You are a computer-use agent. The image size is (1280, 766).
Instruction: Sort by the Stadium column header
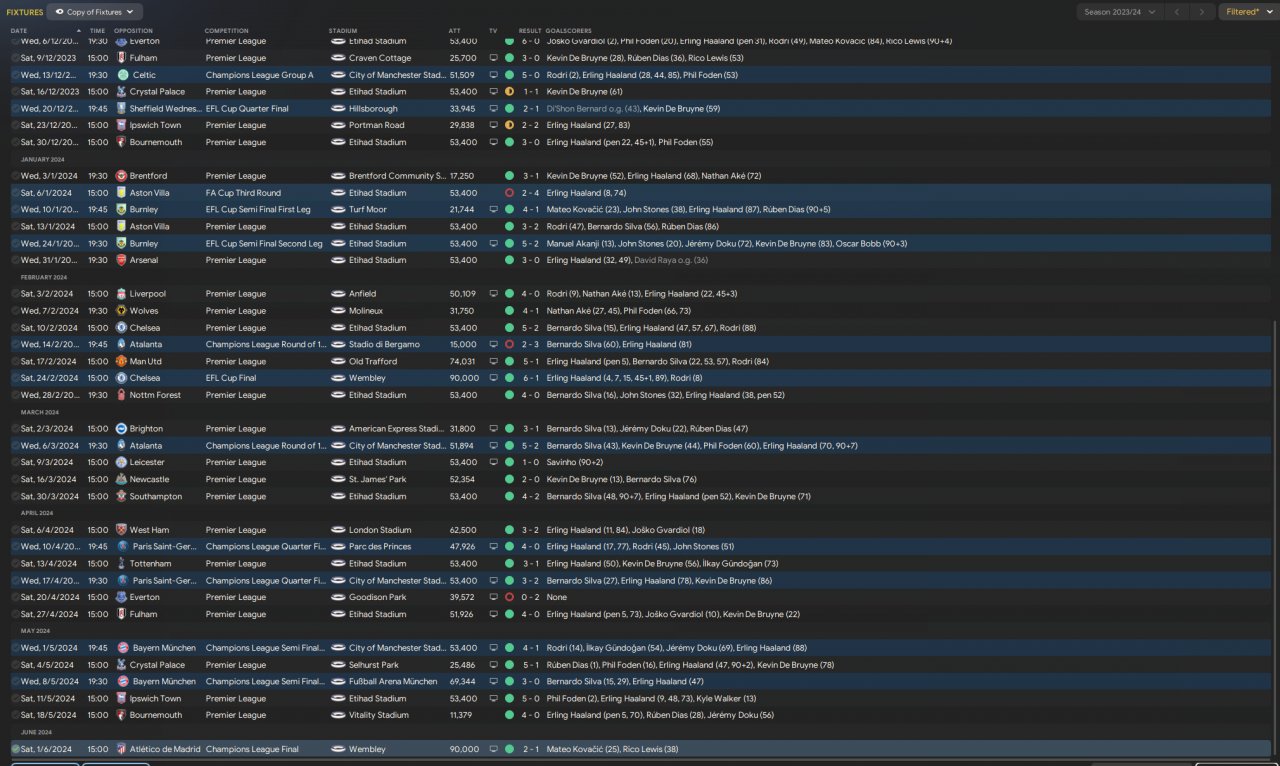click(x=342, y=31)
